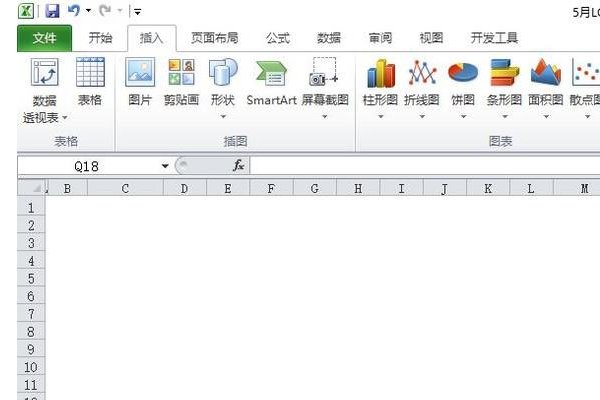Open the 公式 (Formulas) tab

tap(278, 38)
